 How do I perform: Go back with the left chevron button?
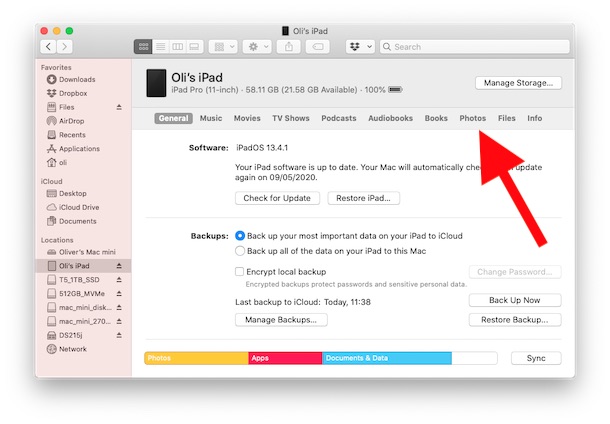click(x=48, y=47)
